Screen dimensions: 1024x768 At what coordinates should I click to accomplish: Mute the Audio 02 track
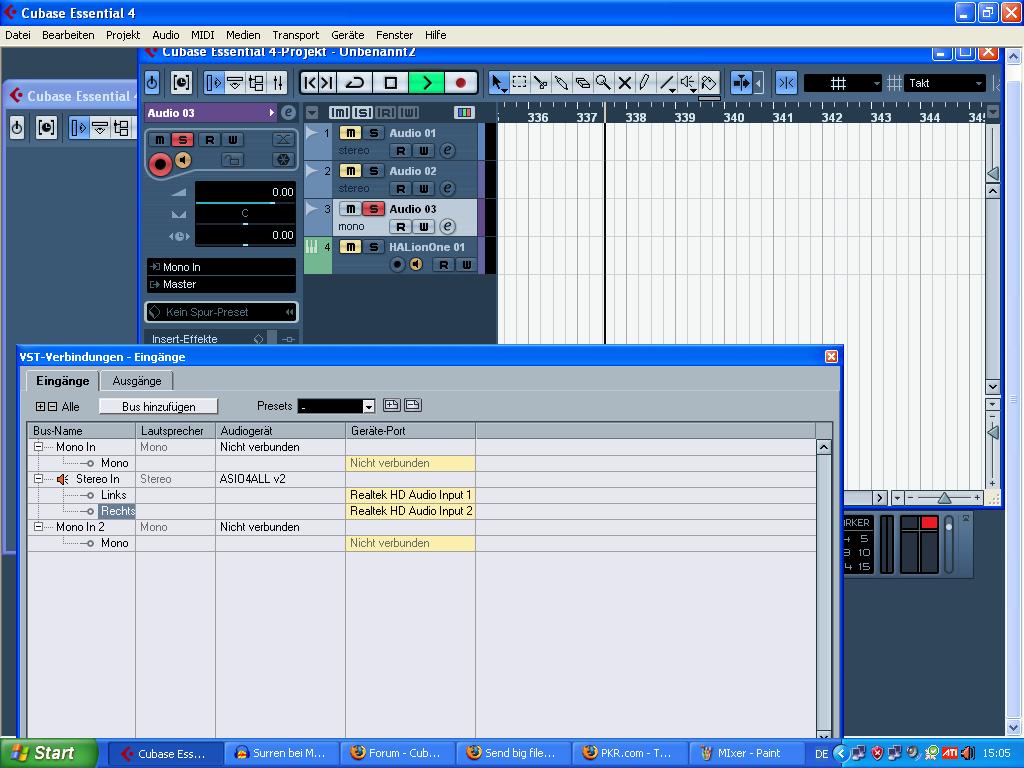pos(350,171)
